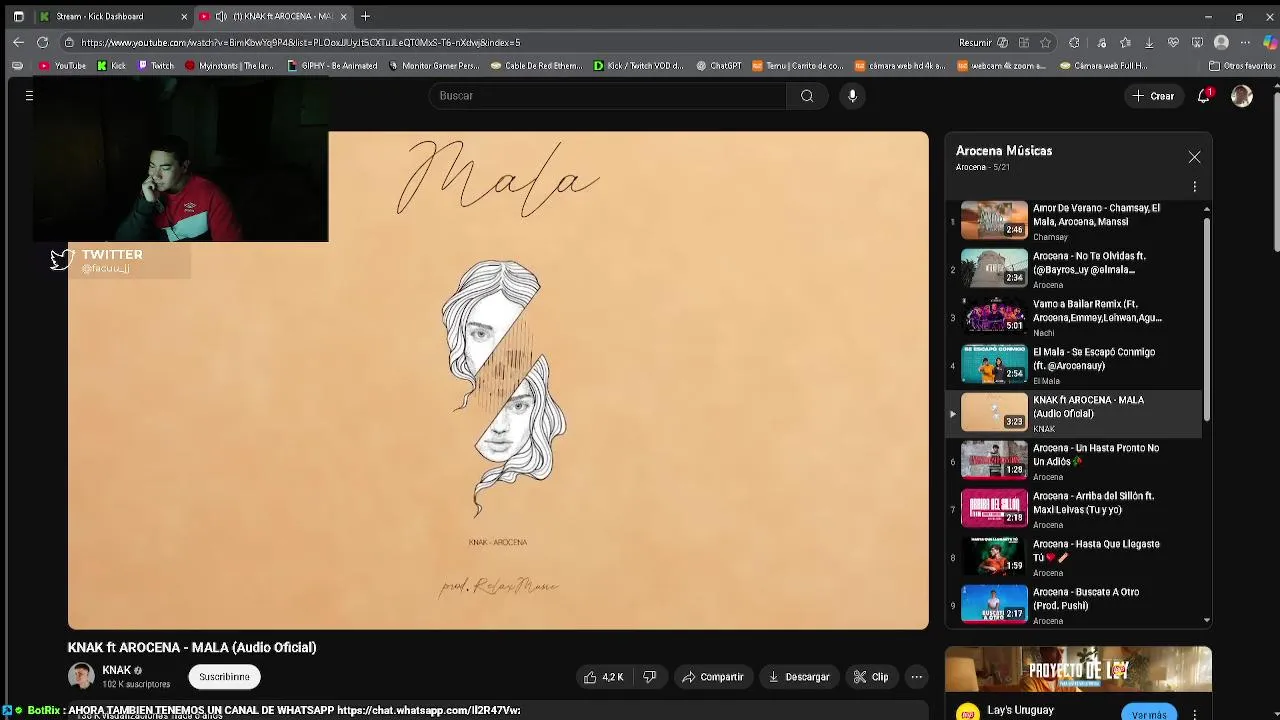
Task: Dislike the video with thumbs-down
Action: coord(649,677)
